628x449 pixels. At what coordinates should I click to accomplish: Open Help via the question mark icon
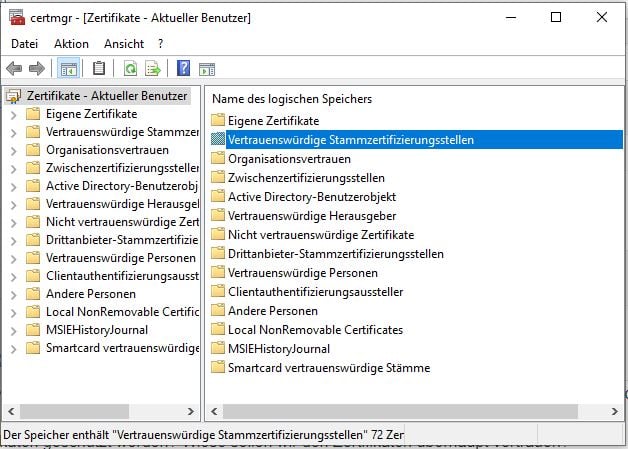point(183,69)
